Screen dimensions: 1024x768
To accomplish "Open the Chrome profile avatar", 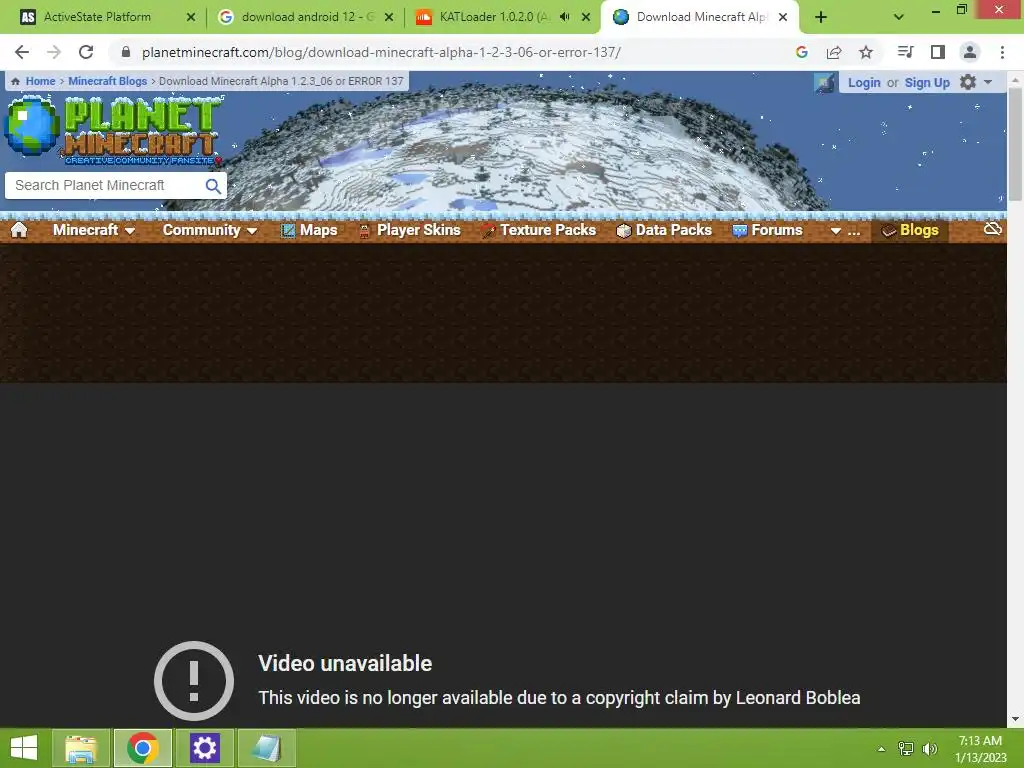I will tap(970, 52).
